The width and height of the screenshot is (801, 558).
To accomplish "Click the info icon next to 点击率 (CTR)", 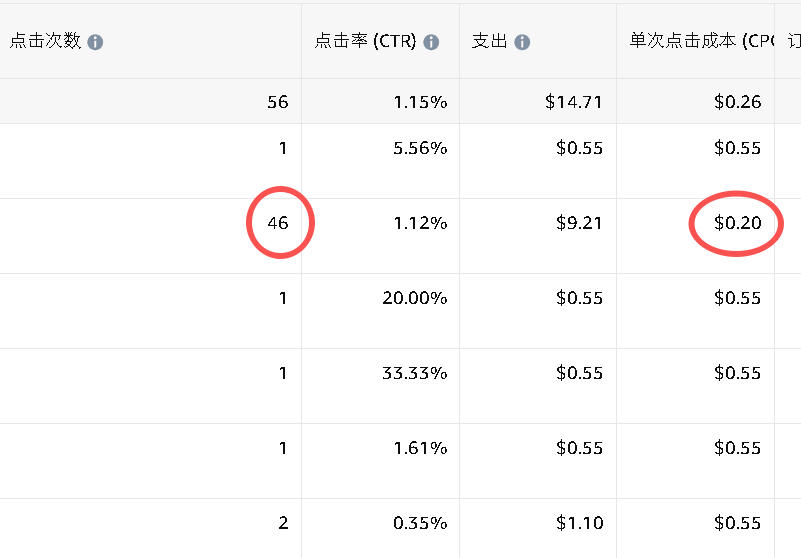I will click(x=431, y=42).
